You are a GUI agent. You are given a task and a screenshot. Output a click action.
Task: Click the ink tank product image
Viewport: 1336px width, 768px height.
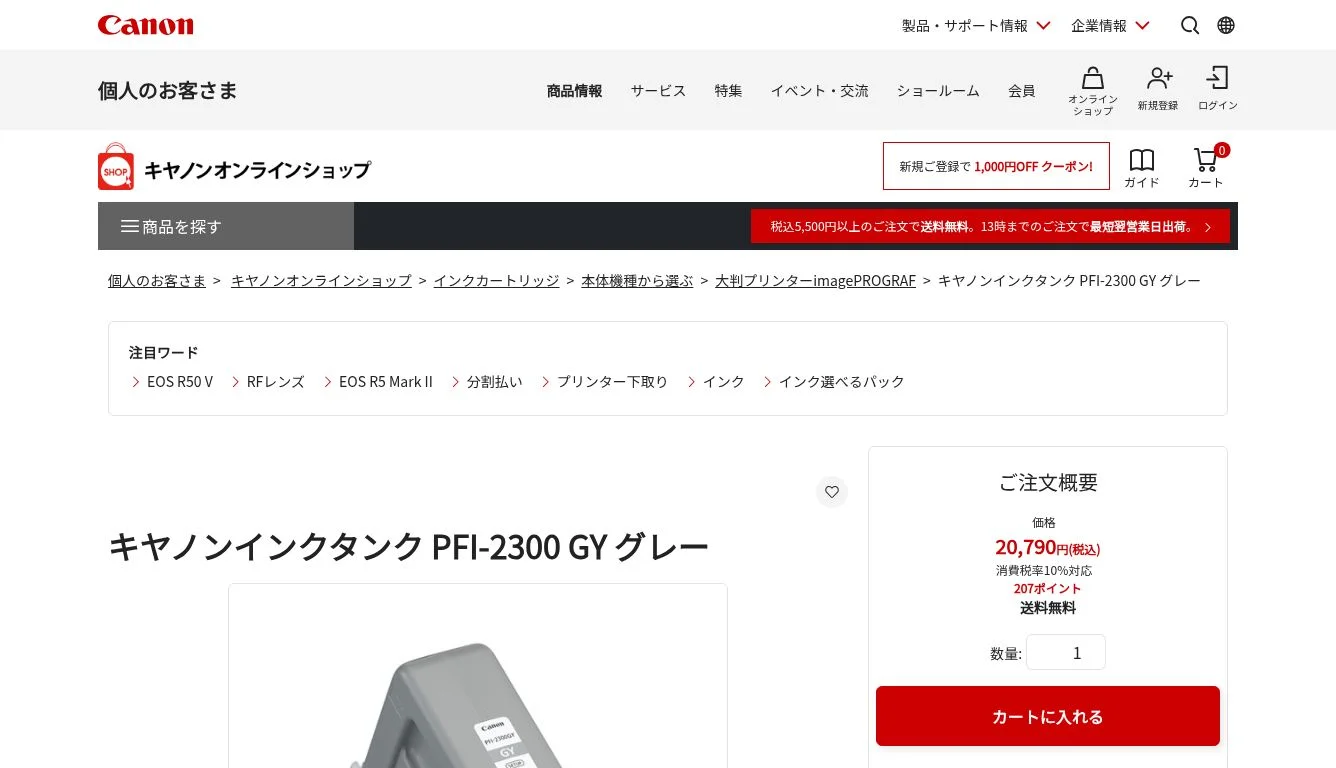478,676
